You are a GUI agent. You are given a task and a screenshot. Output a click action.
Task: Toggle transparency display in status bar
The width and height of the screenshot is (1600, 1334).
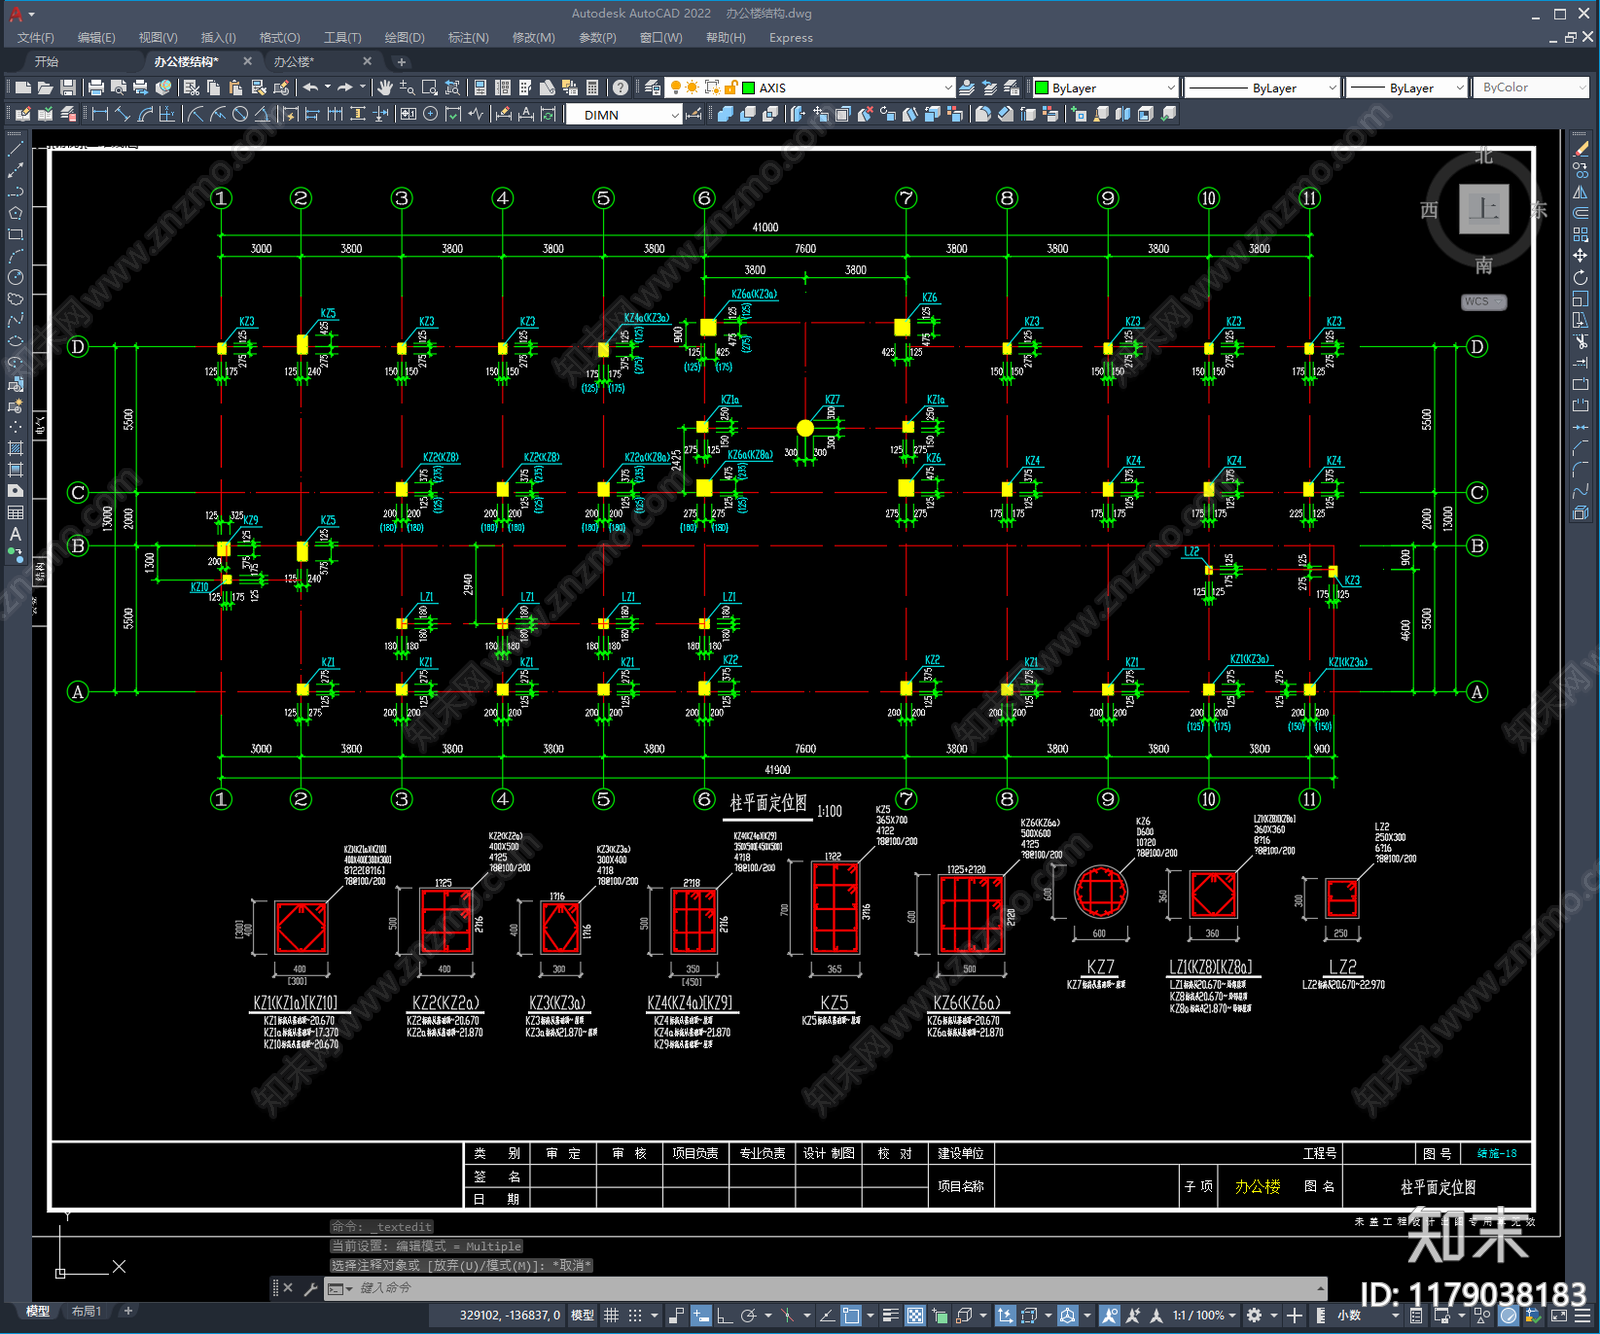coord(915,1316)
